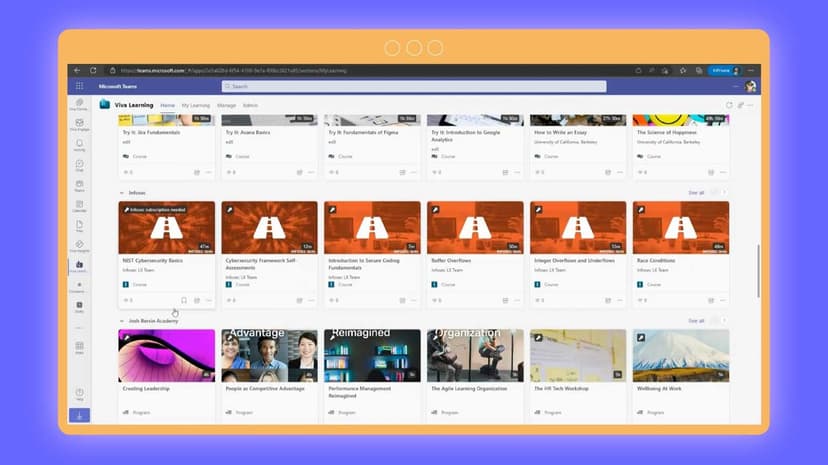
Task: Switch to the Admin tab
Action: point(250,106)
